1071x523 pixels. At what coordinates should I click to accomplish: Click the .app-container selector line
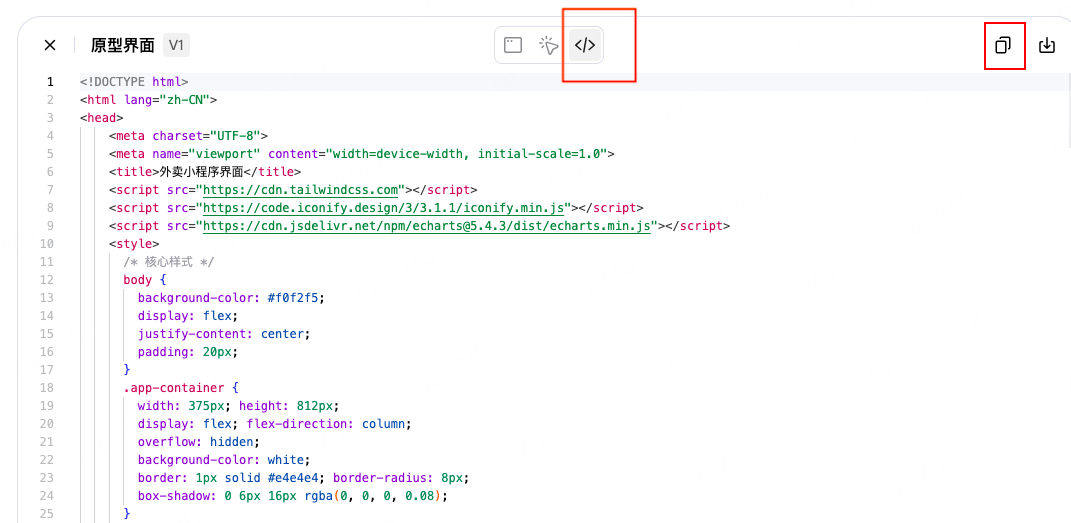(x=180, y=388)
